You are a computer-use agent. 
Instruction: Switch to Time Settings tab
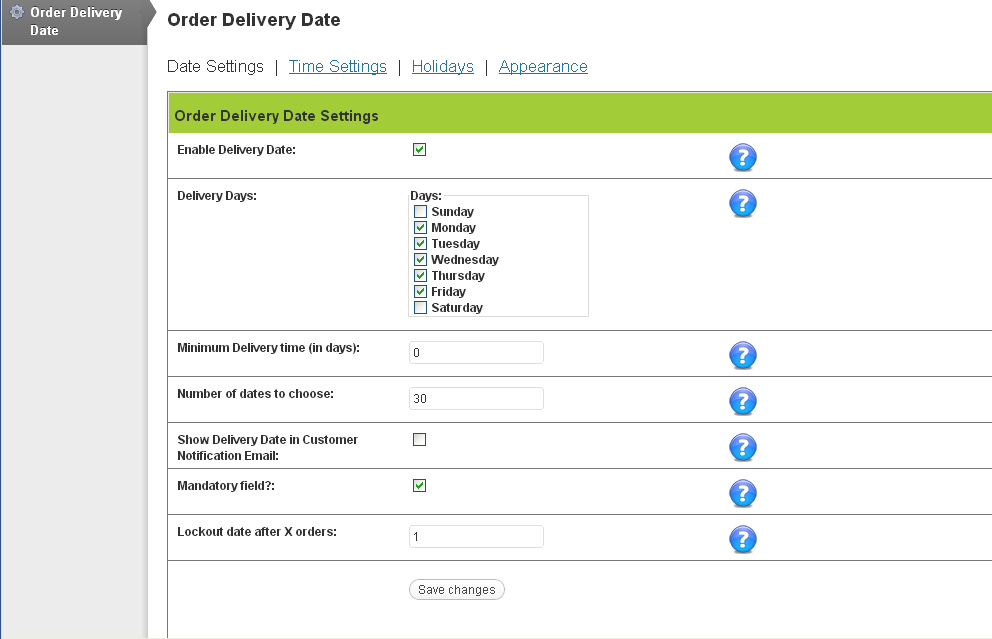click(x=337, y=66)
